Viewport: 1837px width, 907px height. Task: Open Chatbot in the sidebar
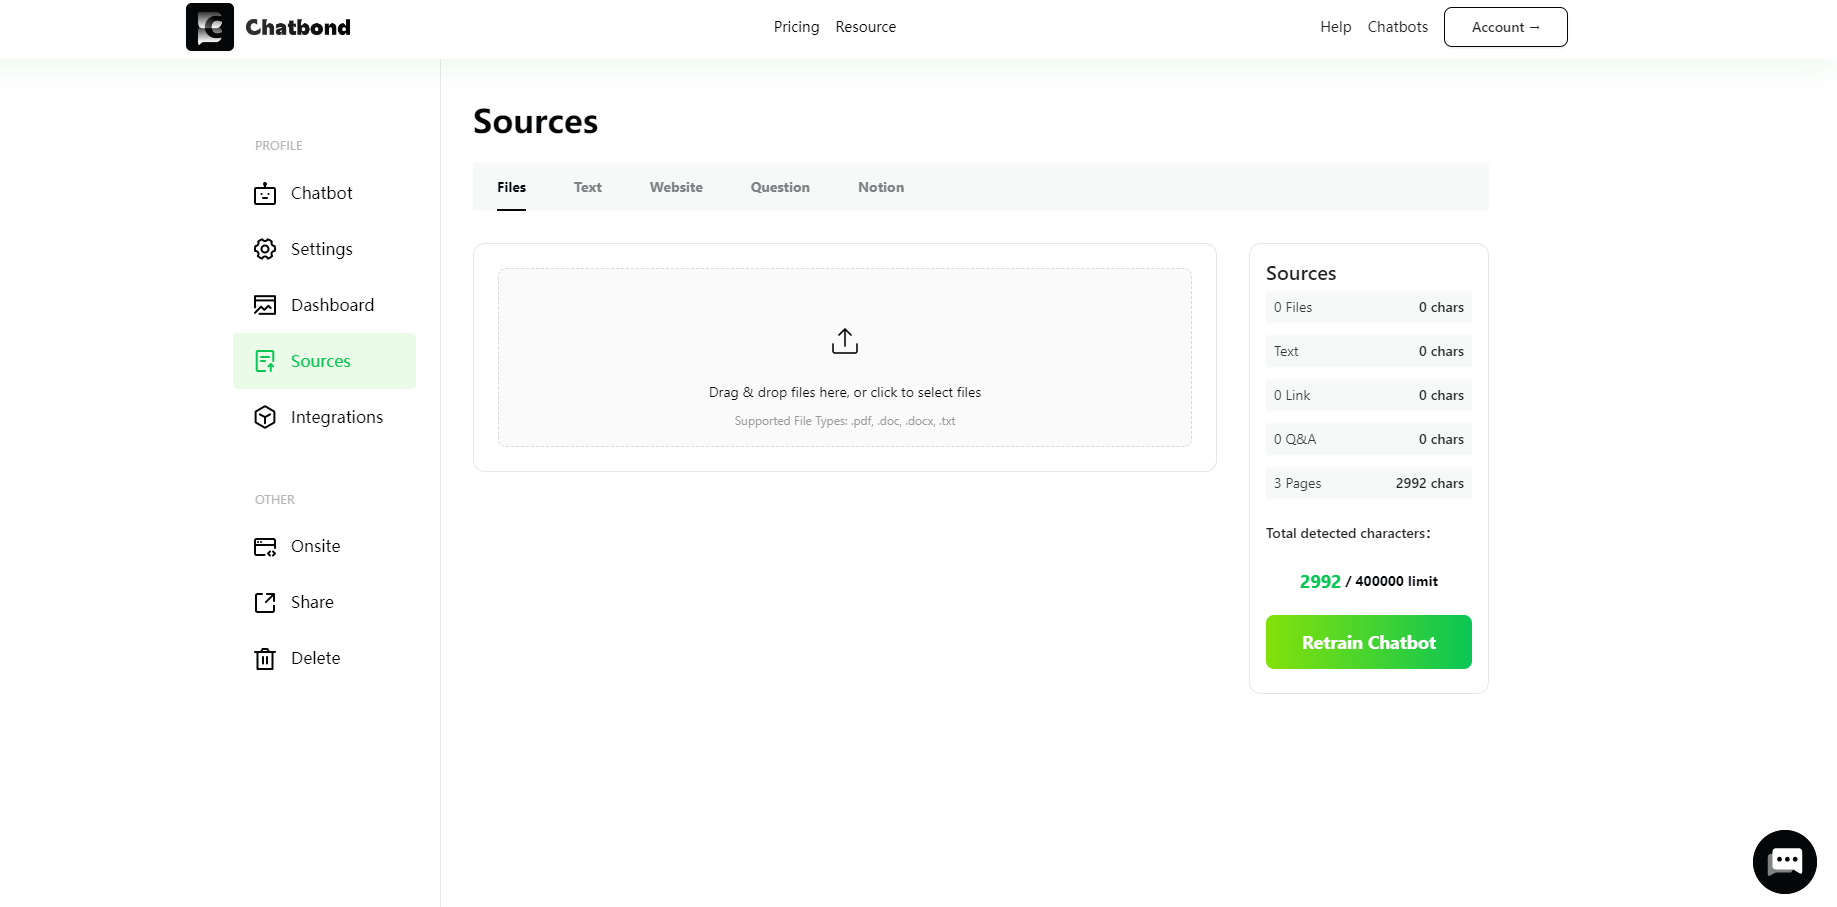(x=322, y=193)
